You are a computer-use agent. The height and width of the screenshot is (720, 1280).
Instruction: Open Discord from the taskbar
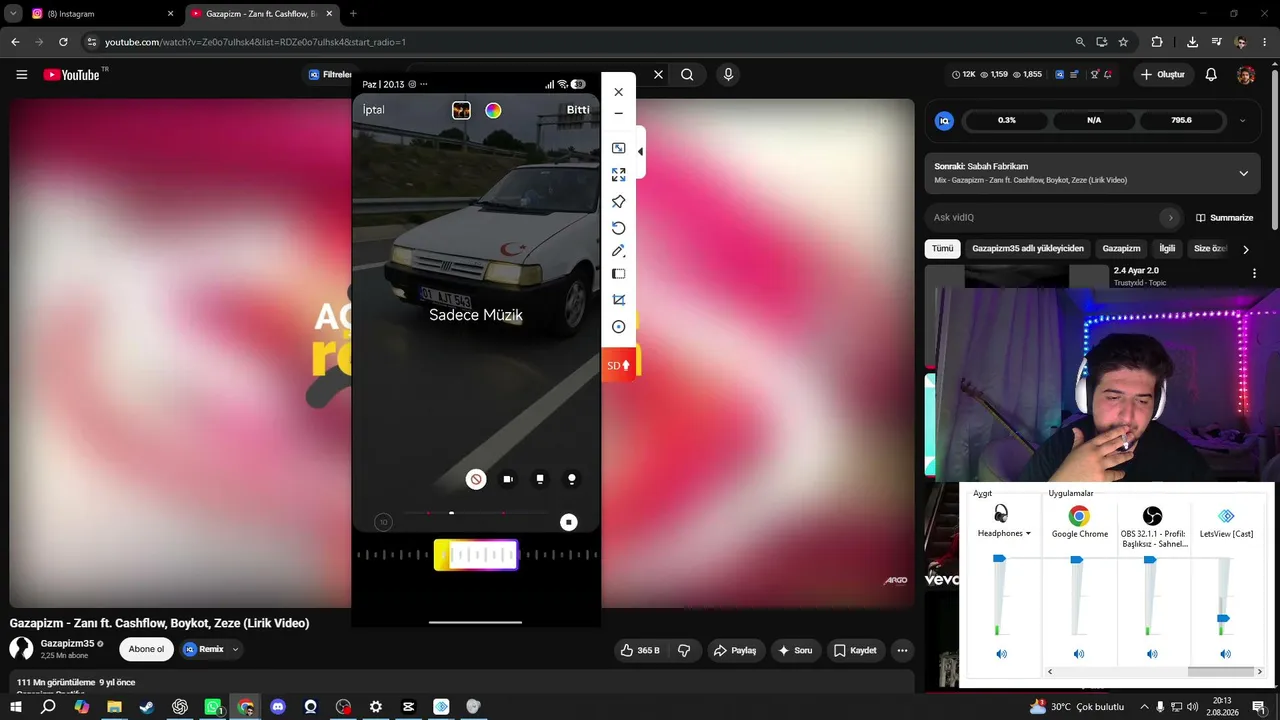click(x=278, y=707)
